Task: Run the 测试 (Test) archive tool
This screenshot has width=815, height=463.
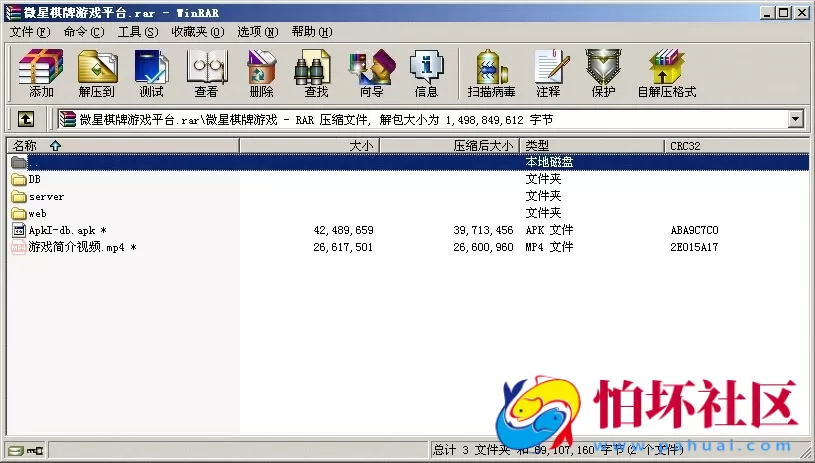Action: 151,73
